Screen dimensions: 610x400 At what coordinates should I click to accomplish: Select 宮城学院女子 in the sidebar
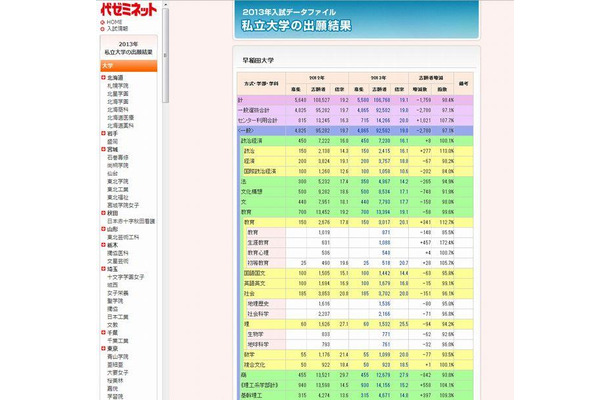pyautogui.click(x=123, y=205)
